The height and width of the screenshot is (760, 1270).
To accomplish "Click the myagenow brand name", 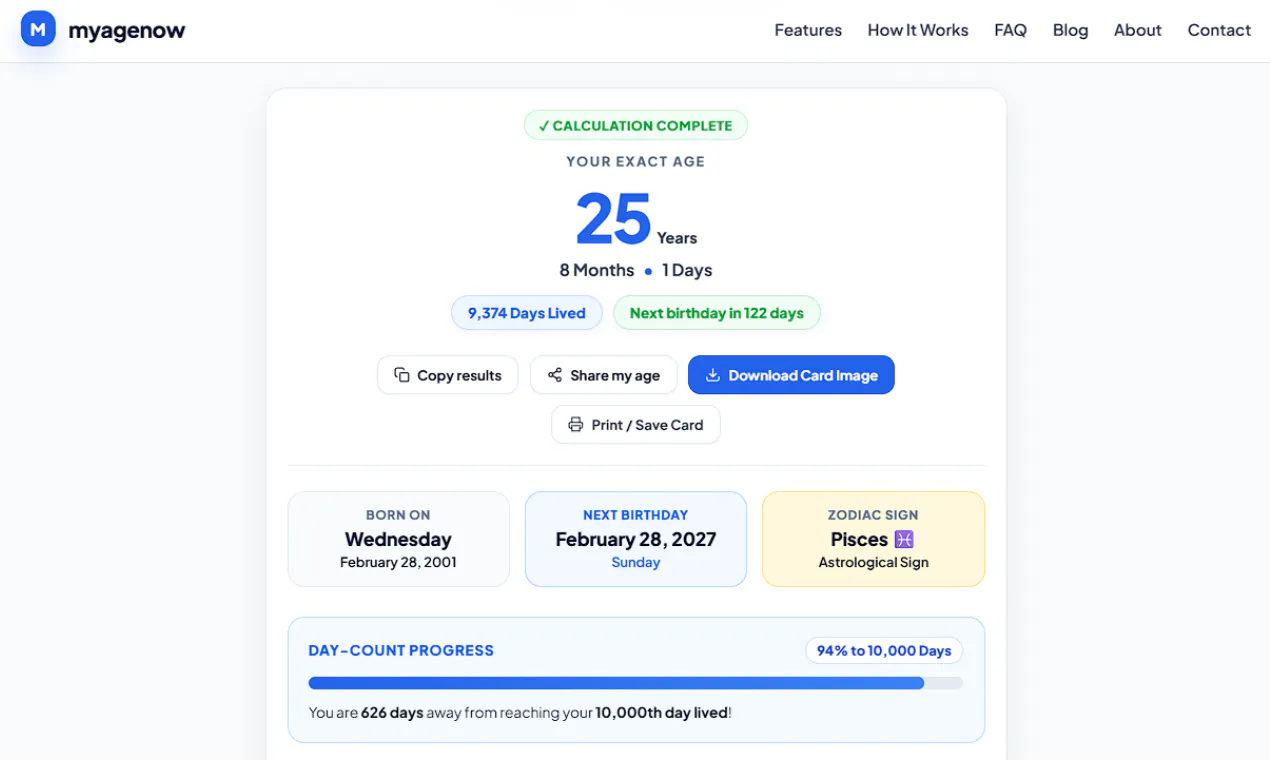I will 127,30.
